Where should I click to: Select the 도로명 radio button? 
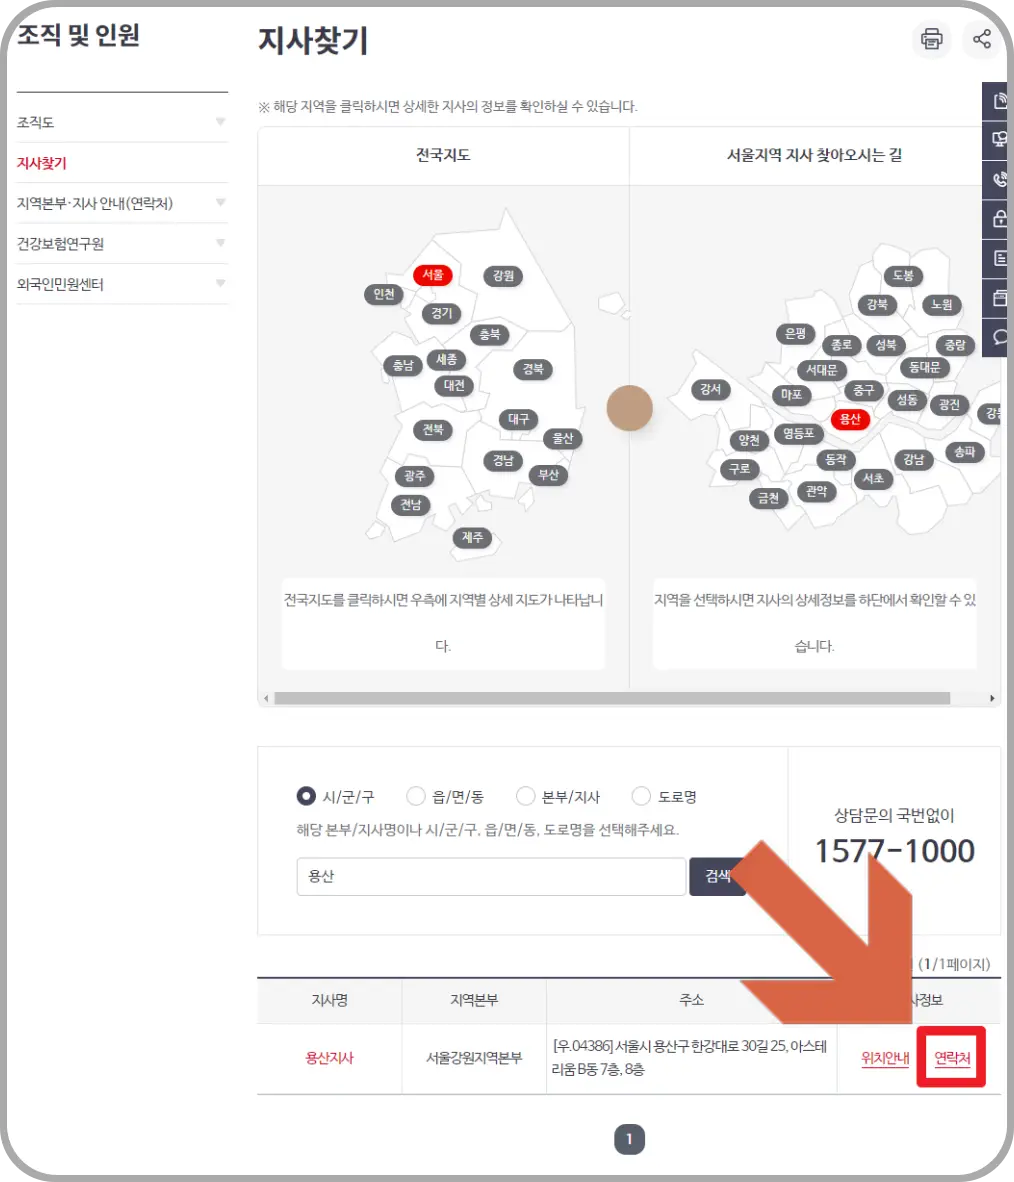(x=641, y=796)
